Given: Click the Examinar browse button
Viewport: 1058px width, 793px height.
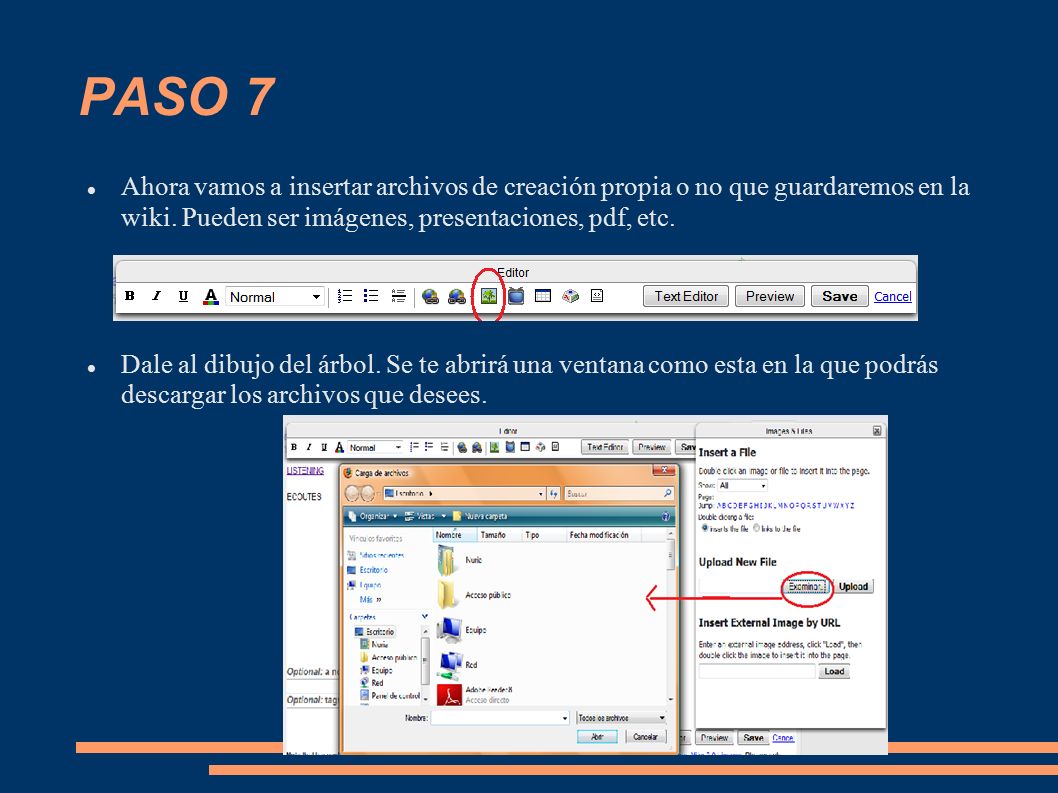Looking at the screenshot, I should [806, 586].
